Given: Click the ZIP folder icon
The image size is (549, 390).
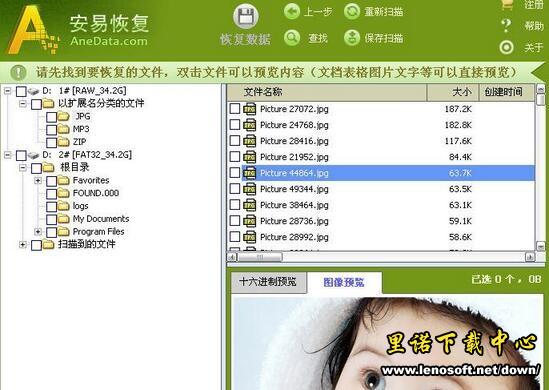Looking at the screenshot, I should coord(63,142).
